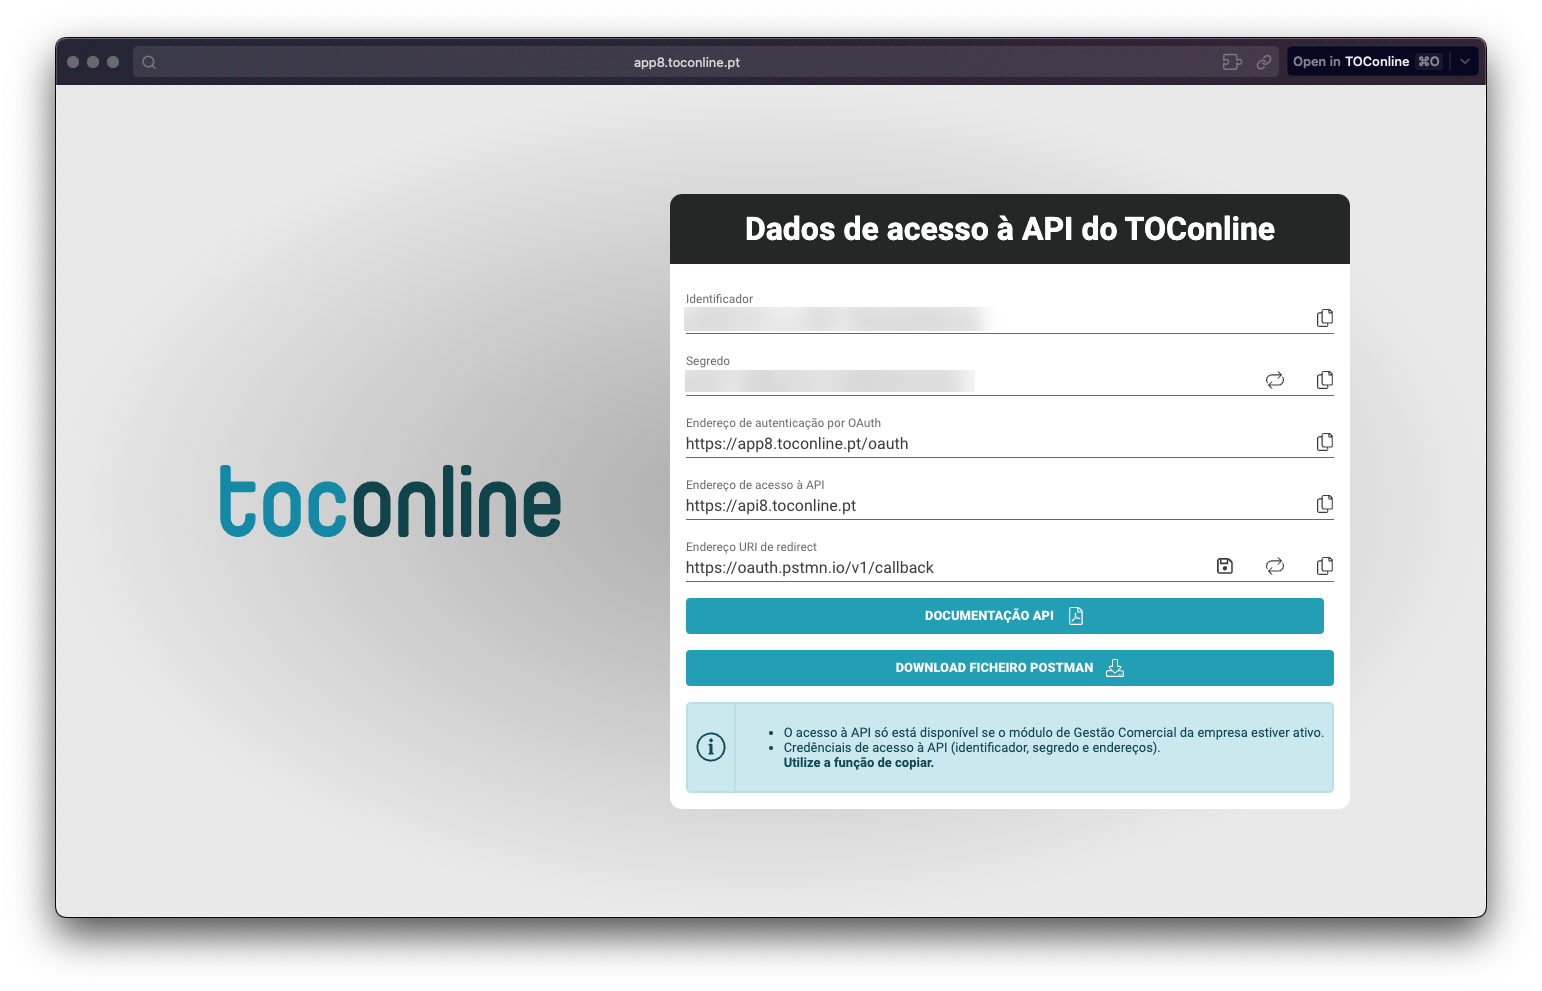
Task: Click the Identificador label
Action: pos(719,299)
